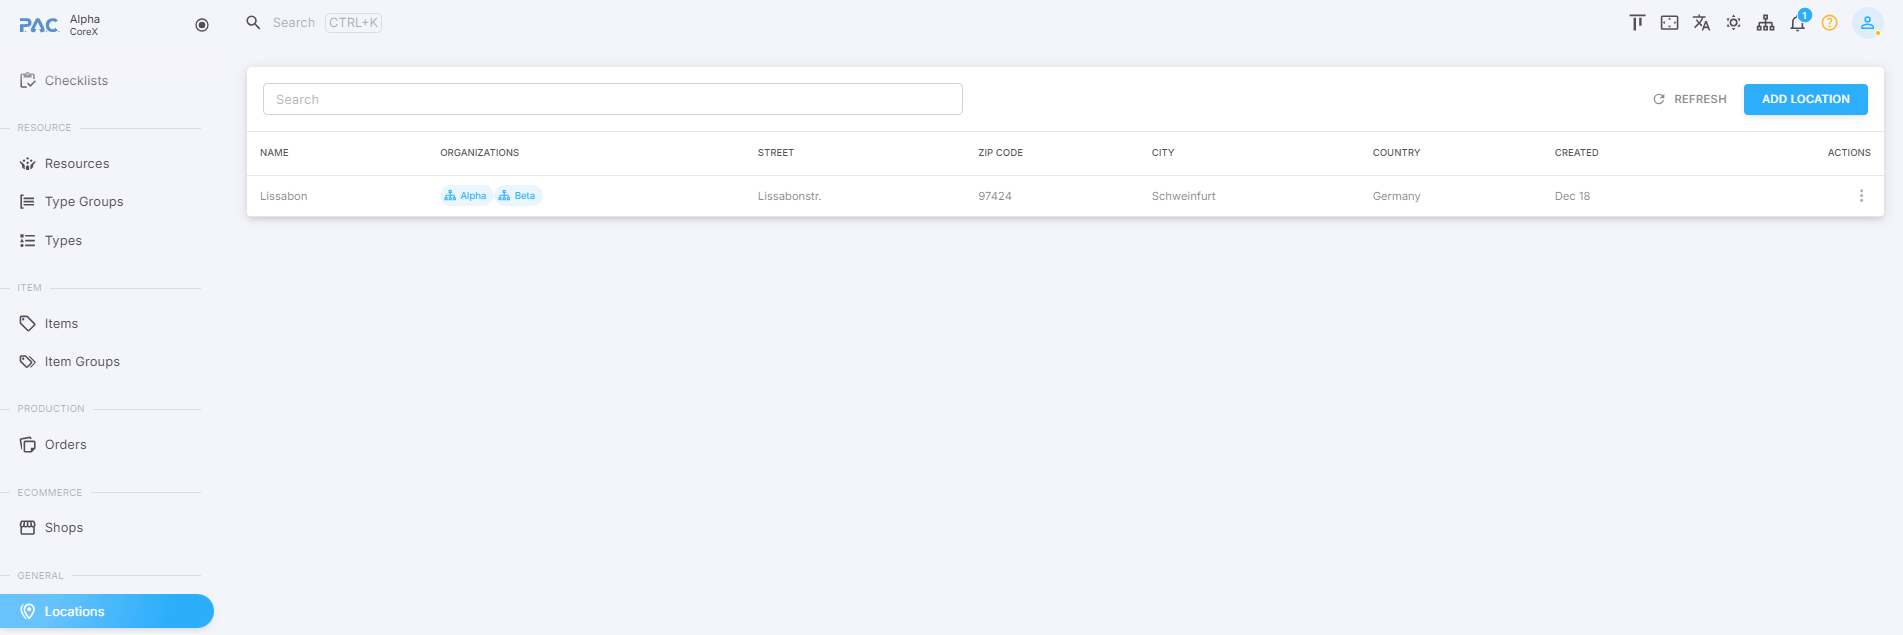Open the user profile avatar
This screenshot has width=1903, height=635.
click(1866, 23)
